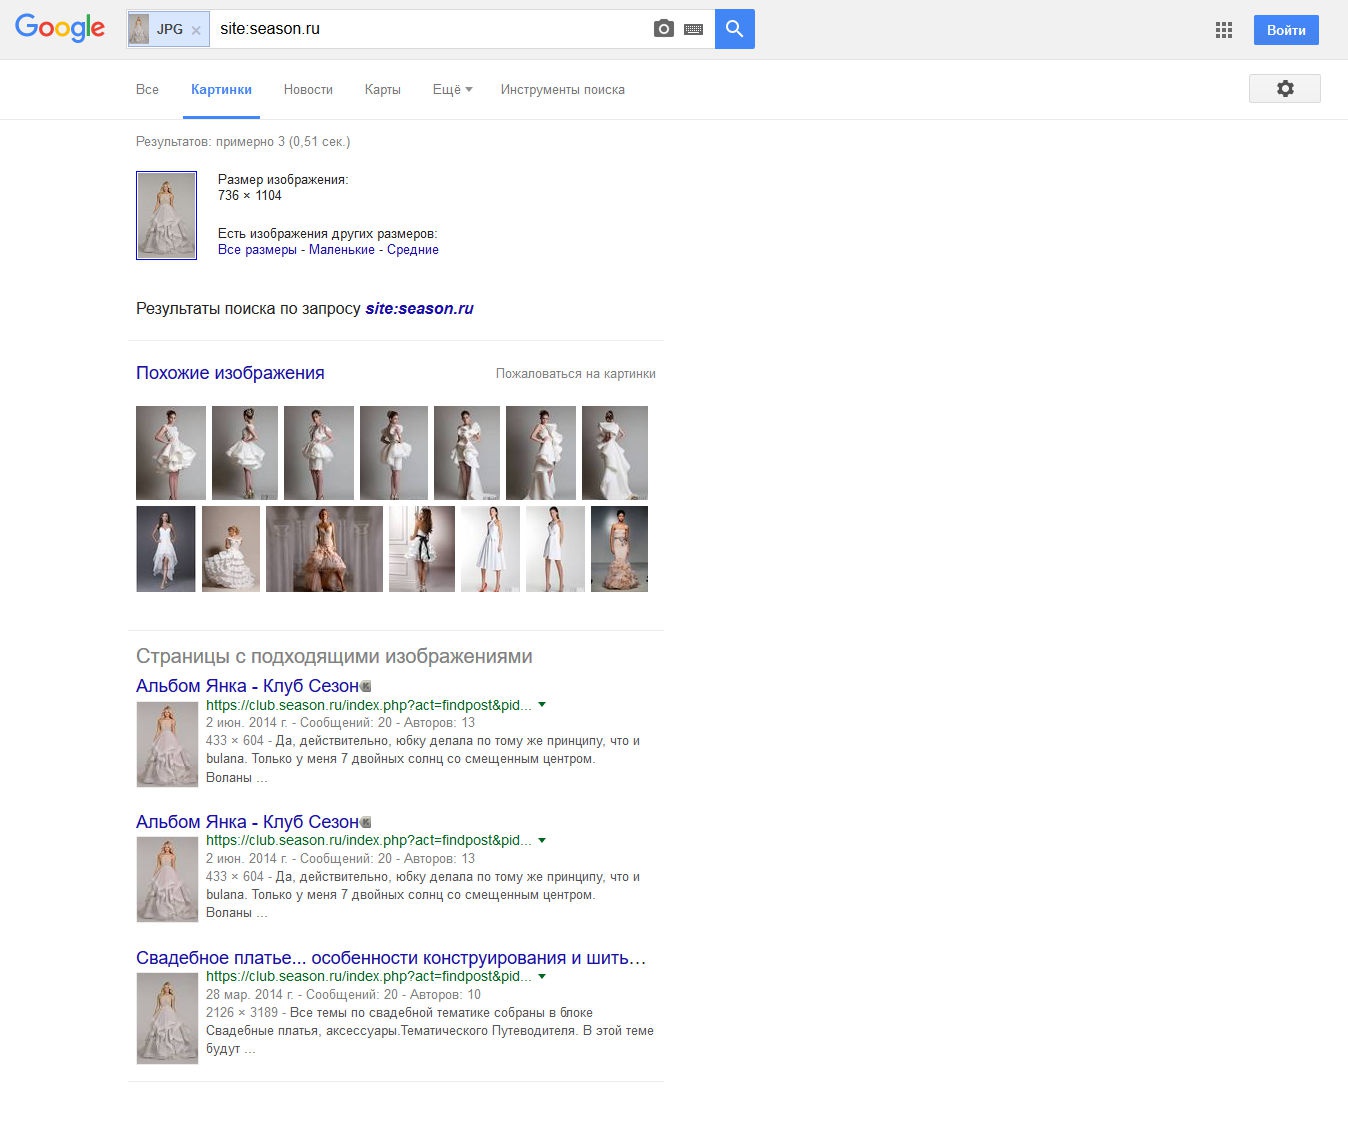Open search by image camera icon
Screen dimensions: 1348x1139
pos(663,29)
